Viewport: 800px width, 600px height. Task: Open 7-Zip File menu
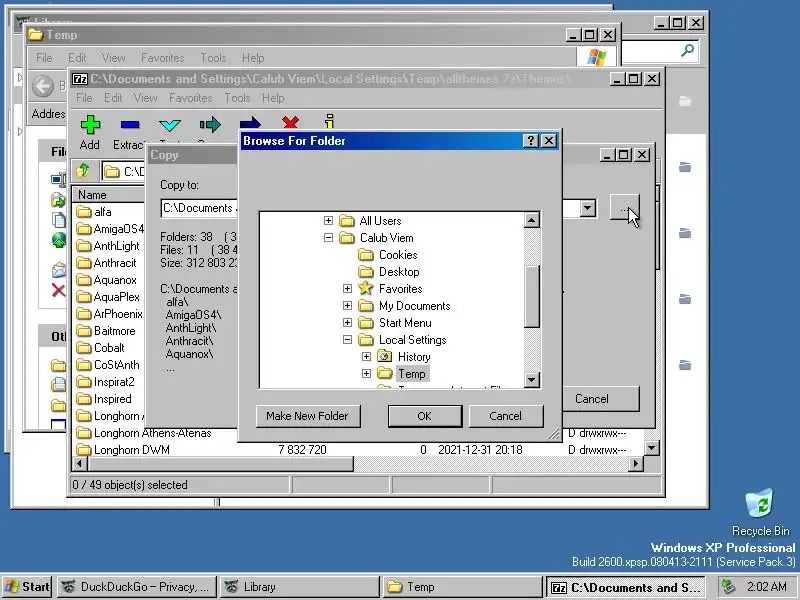[84, 98]
